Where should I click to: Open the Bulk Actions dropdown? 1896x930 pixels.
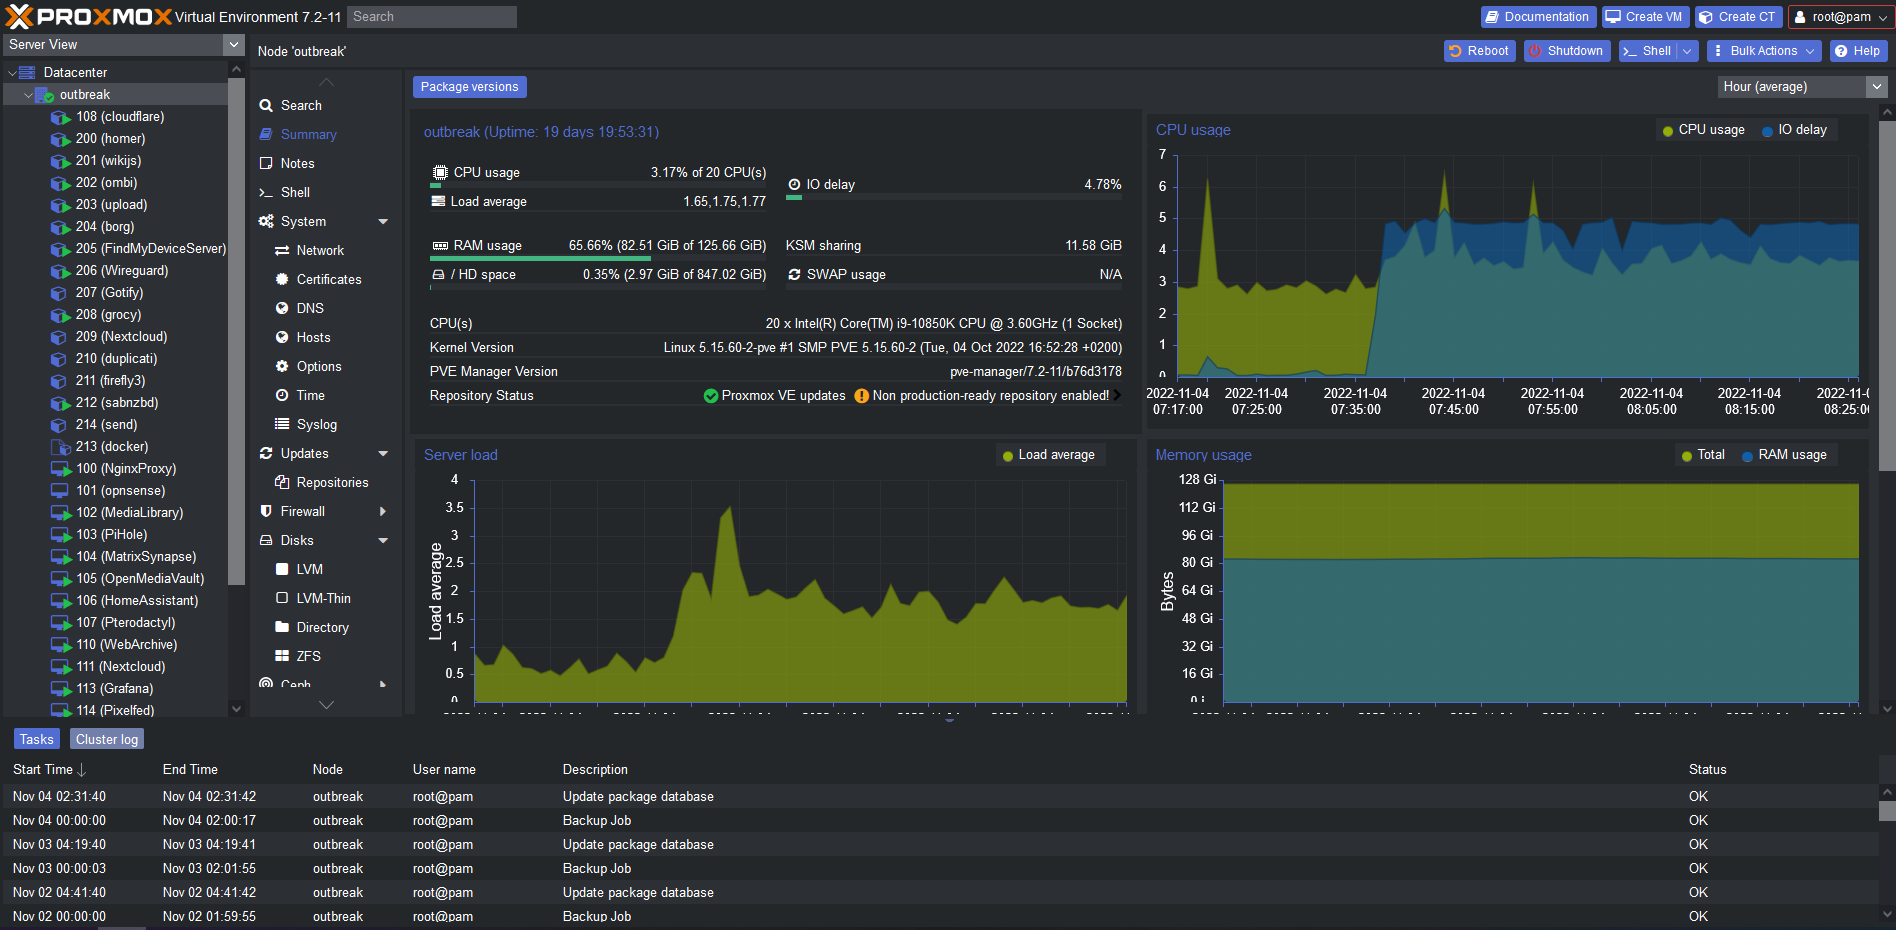click(1764, 51)
